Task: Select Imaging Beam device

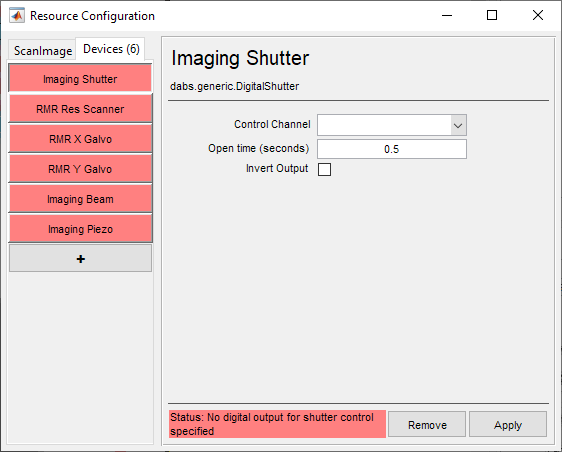Action: point(80,199)
